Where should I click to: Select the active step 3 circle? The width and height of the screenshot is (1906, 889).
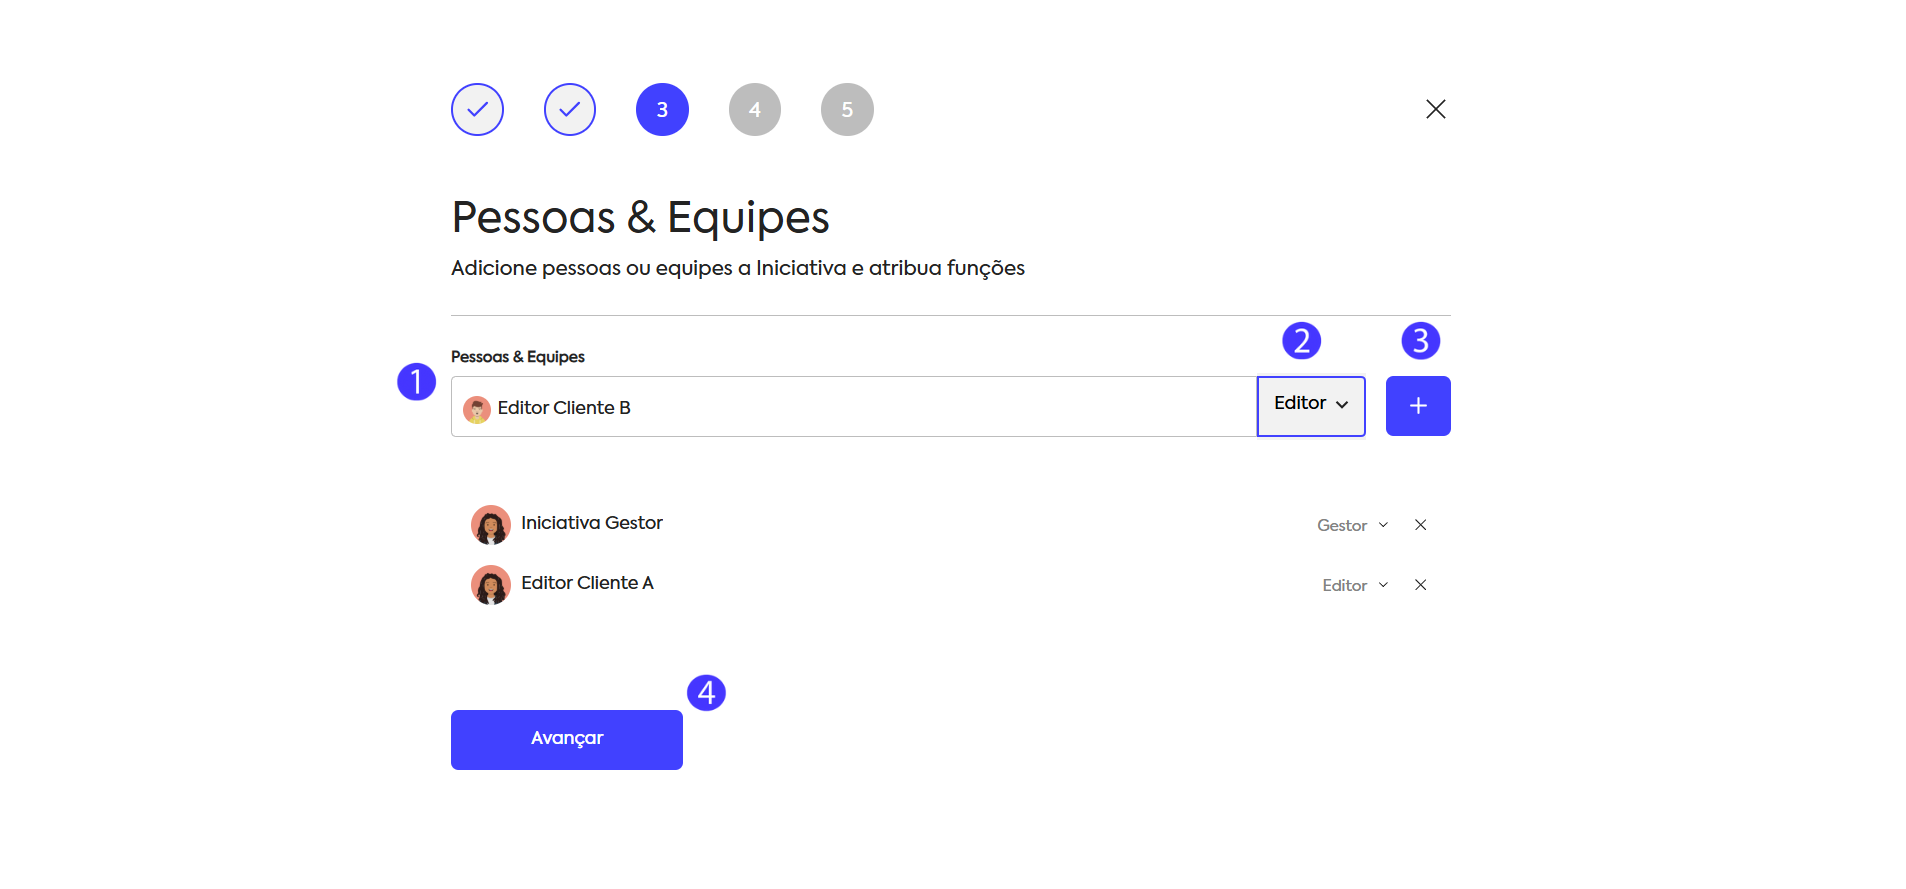662,109
